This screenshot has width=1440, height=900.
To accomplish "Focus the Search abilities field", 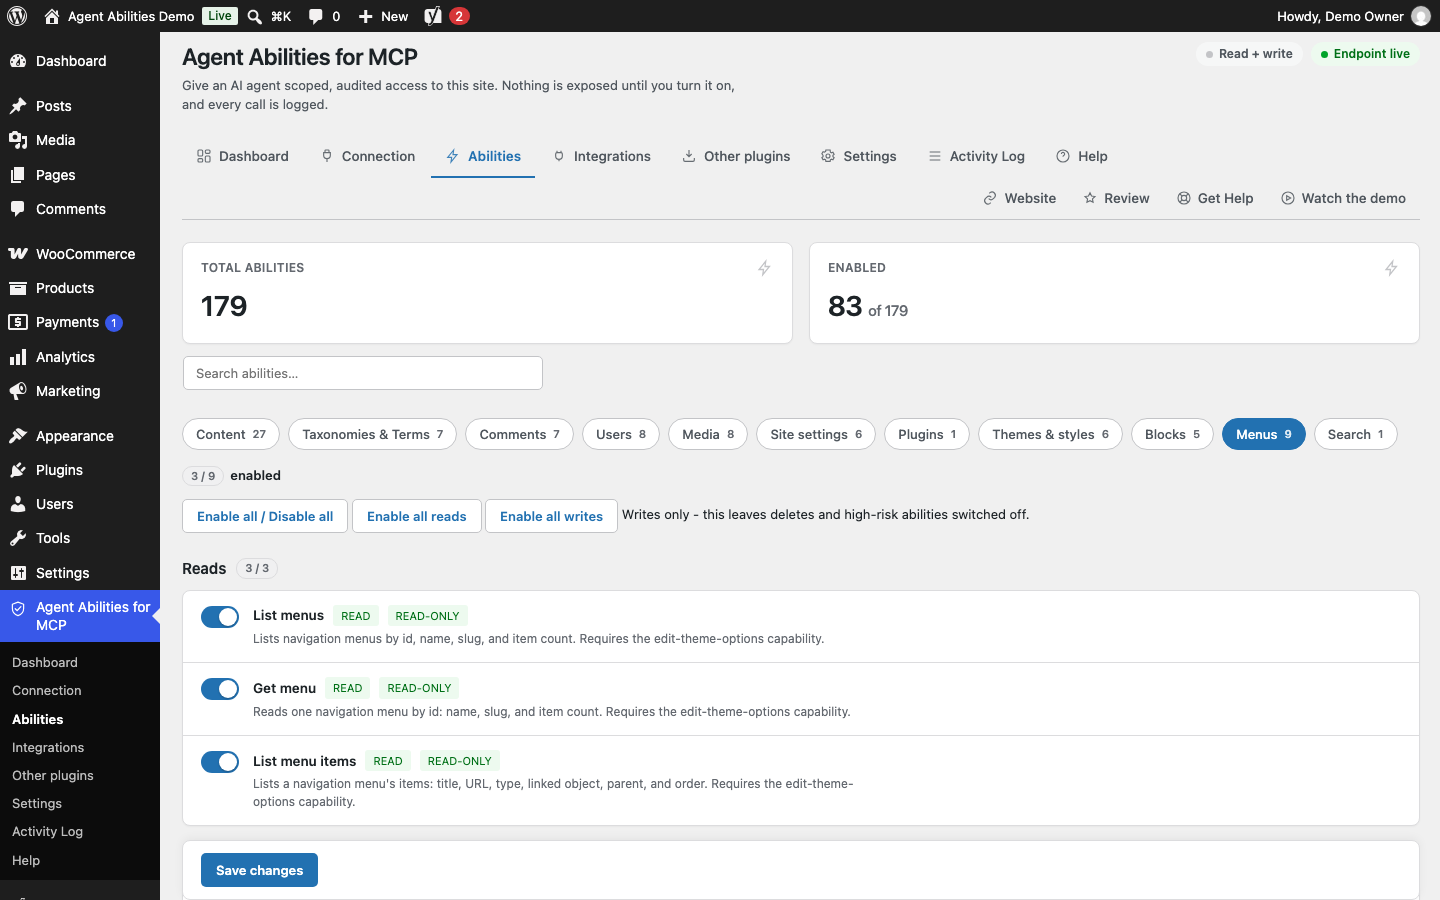I will [363, 373].
